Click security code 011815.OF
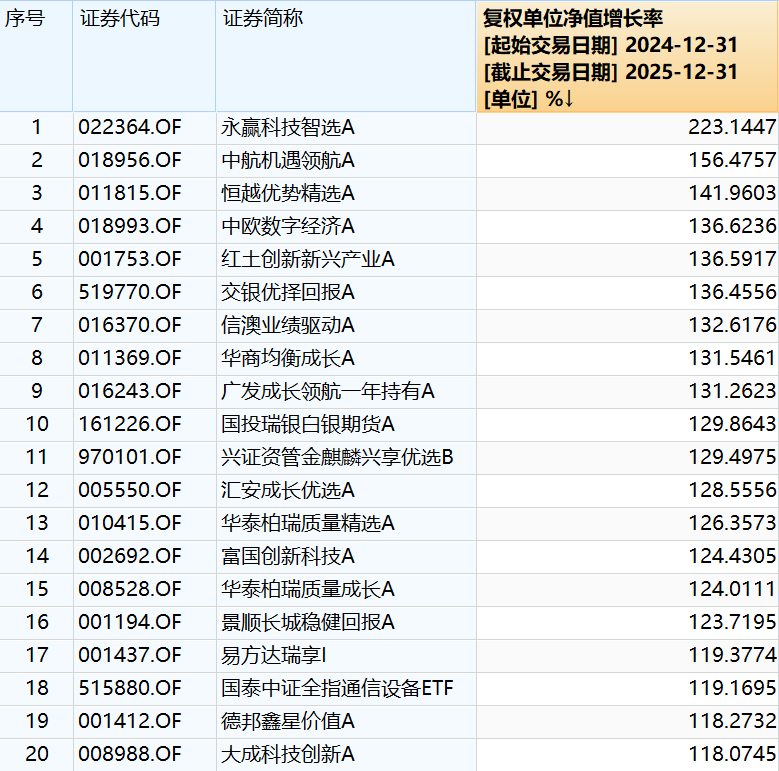The image size is (779, 771). point(130,193)
